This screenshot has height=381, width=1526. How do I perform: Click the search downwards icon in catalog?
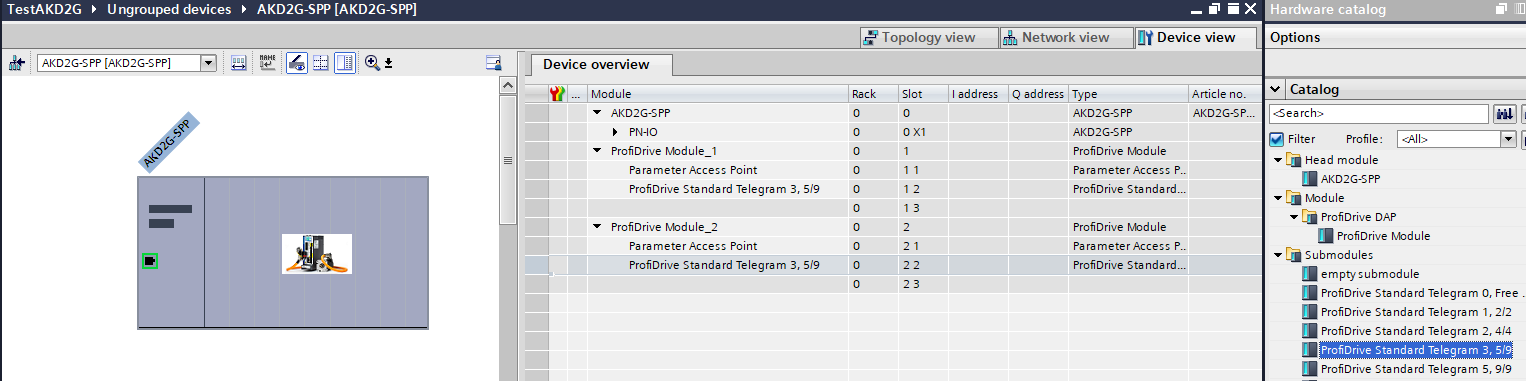[x=1504, y=114]
